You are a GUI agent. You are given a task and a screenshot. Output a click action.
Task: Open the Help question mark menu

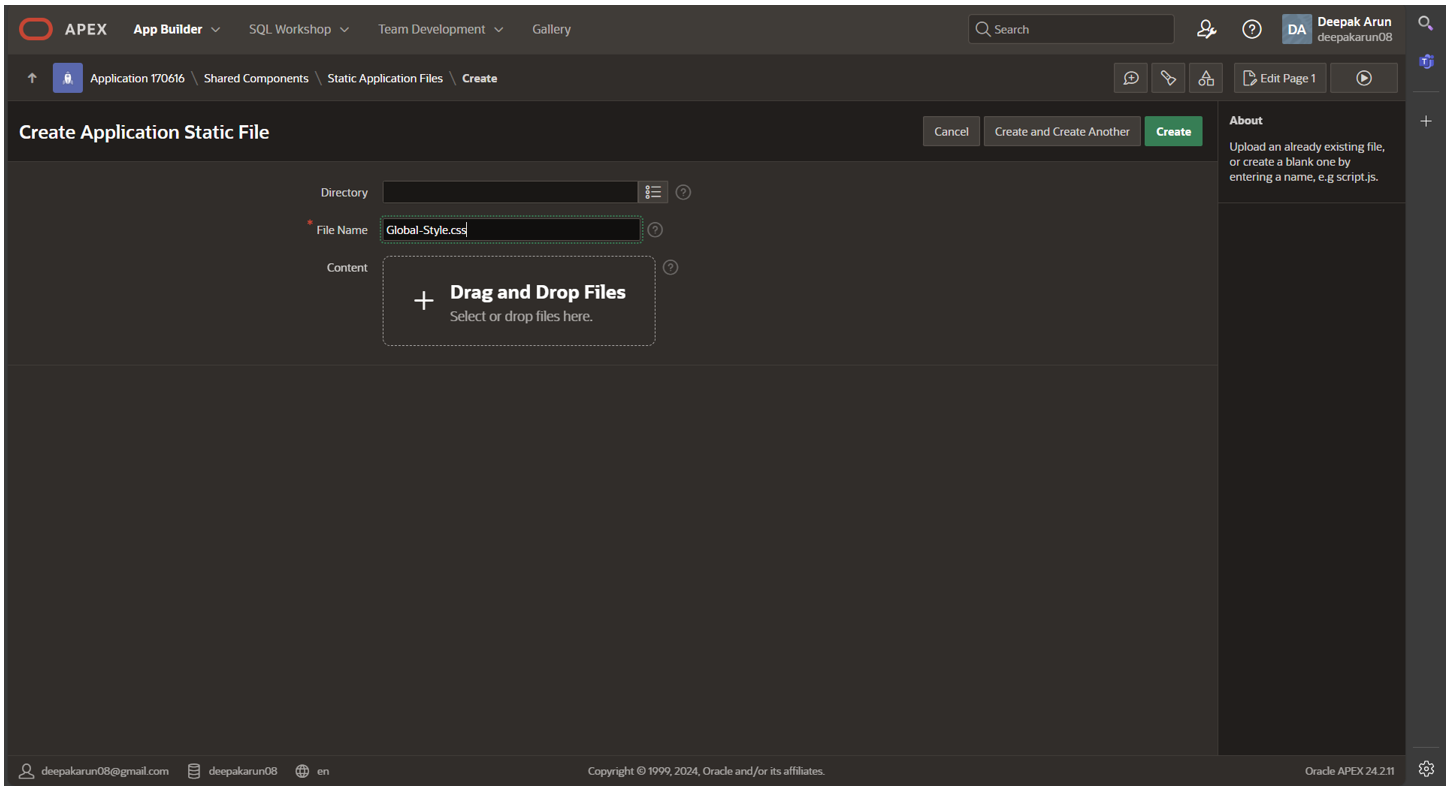tap(1251, 29)
